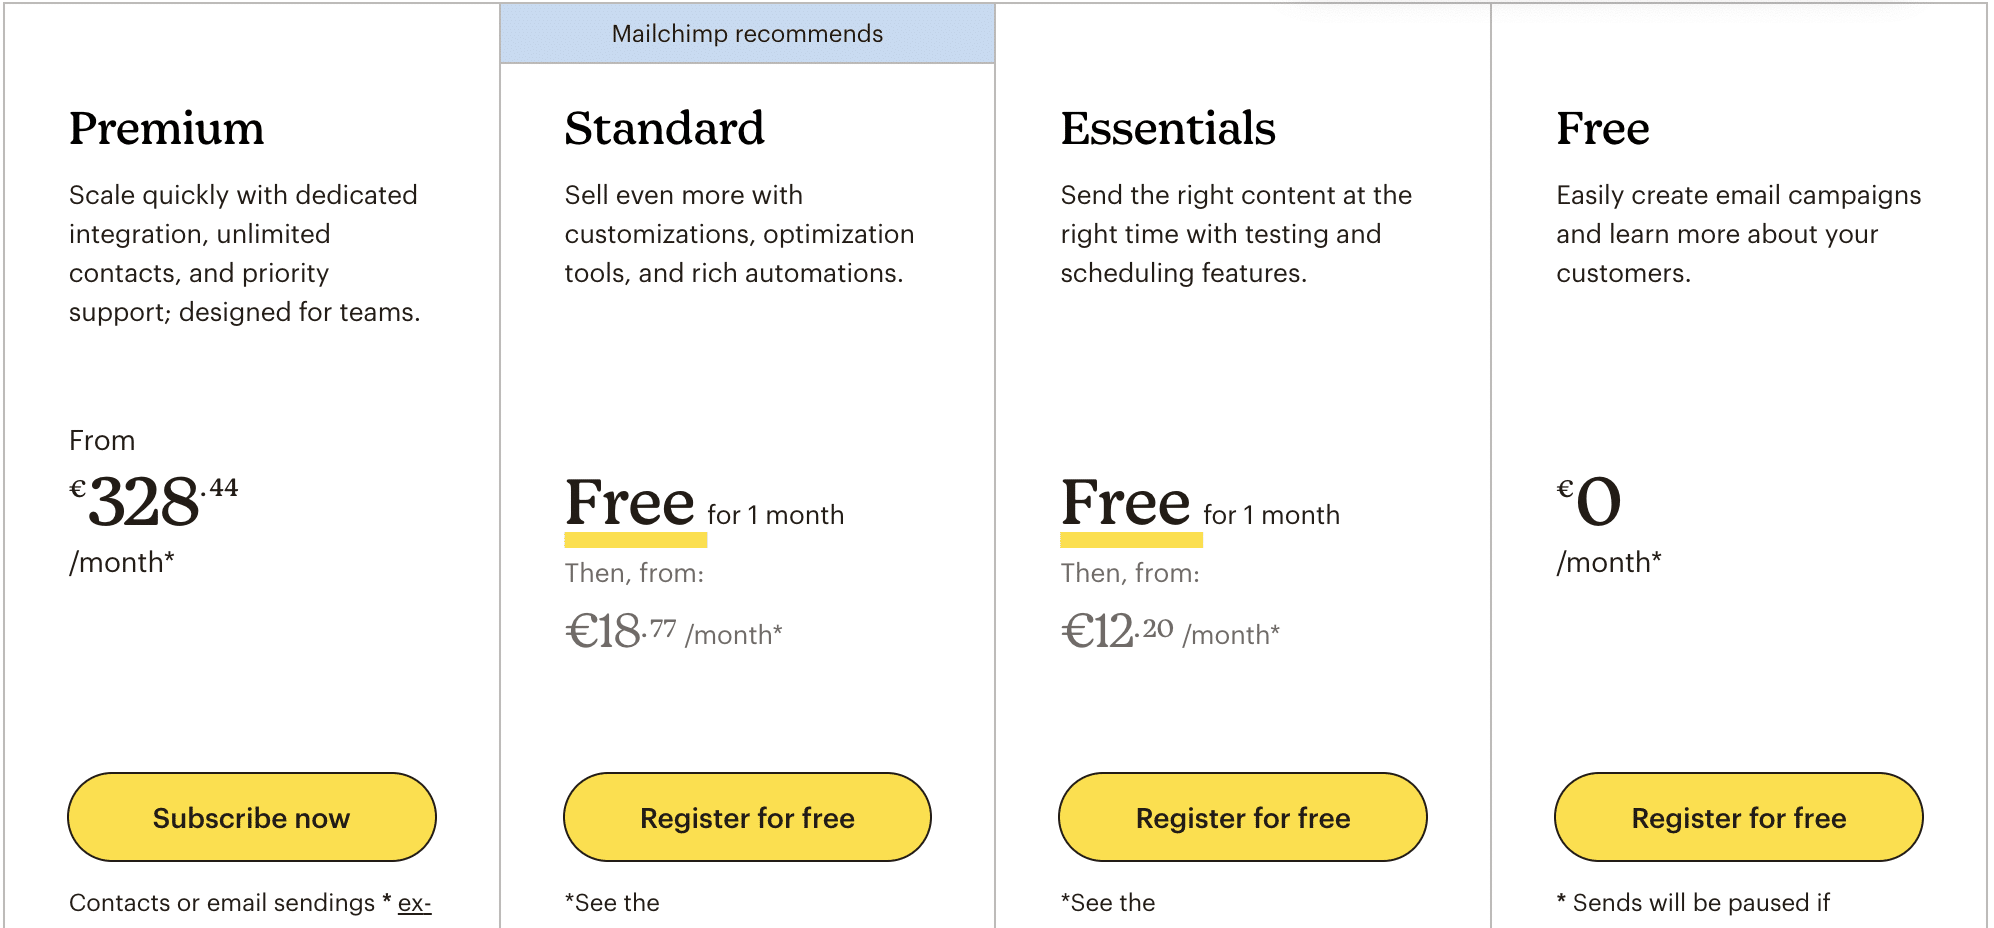Click Register for free under Free plan
The width and height of the screenshot is (1994, 928).
[1739, 817]
